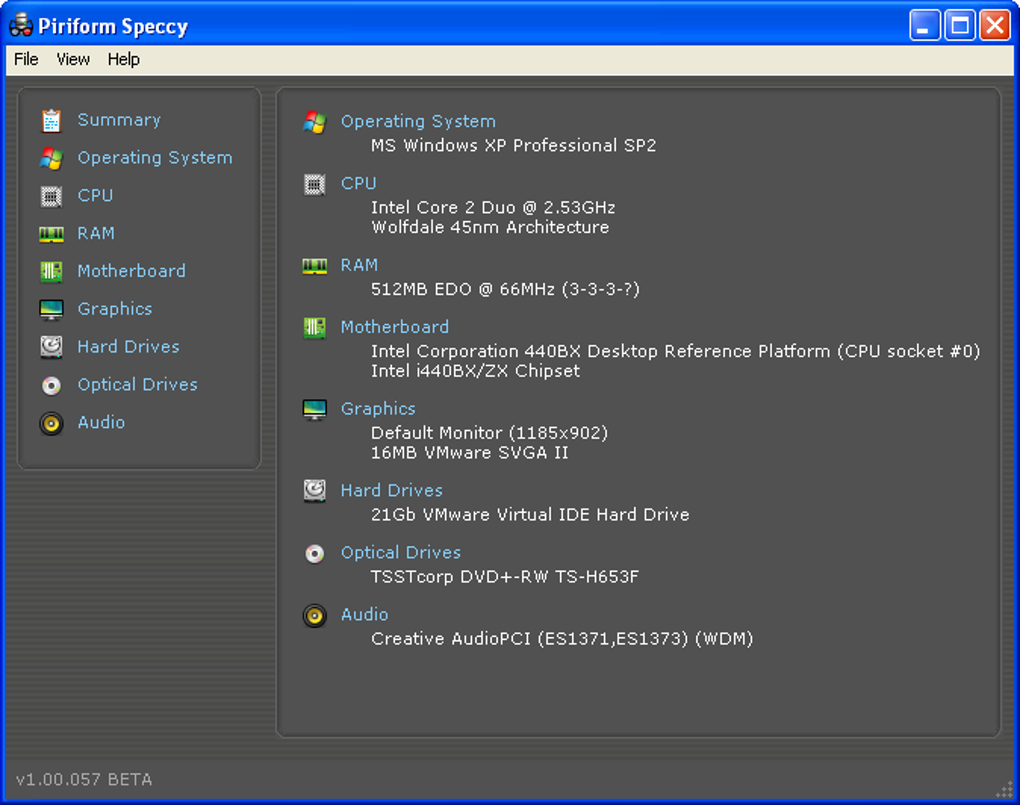Open the Operating System heading link in main panel
This screenshot has height=805, width=1020.
(418, 122)
